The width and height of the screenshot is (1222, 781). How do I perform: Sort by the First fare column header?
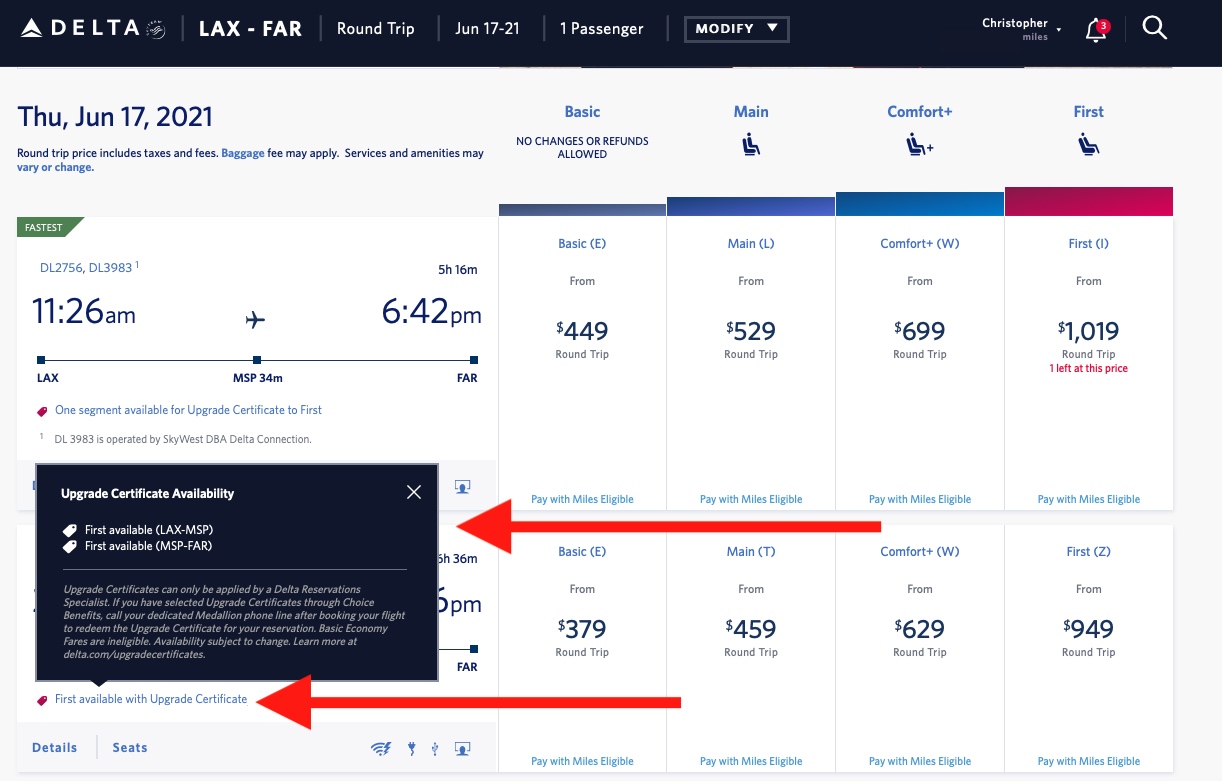click(1089, 112)
